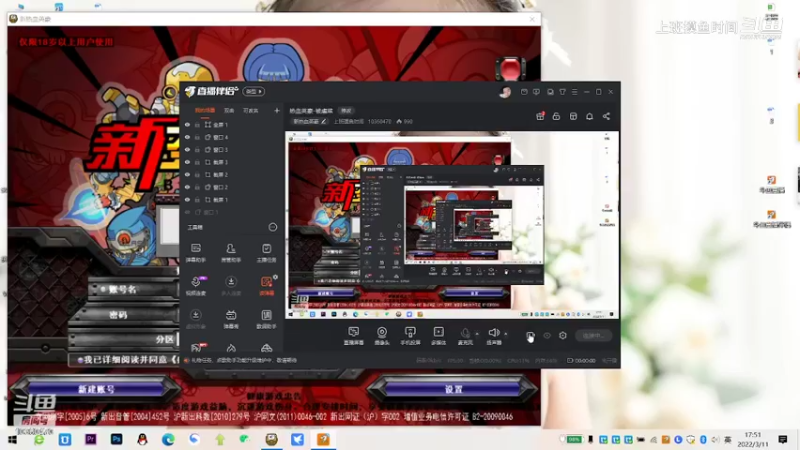Viewport: 800px width, 450px height.
Task: Open Windows notification center
Action: click(783, 439)
